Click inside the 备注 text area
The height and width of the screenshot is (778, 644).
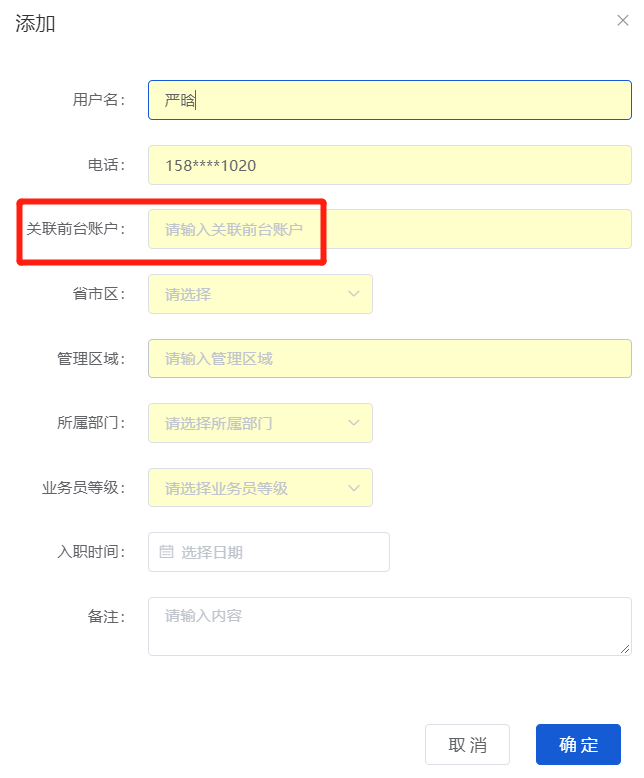click(390, 626)
